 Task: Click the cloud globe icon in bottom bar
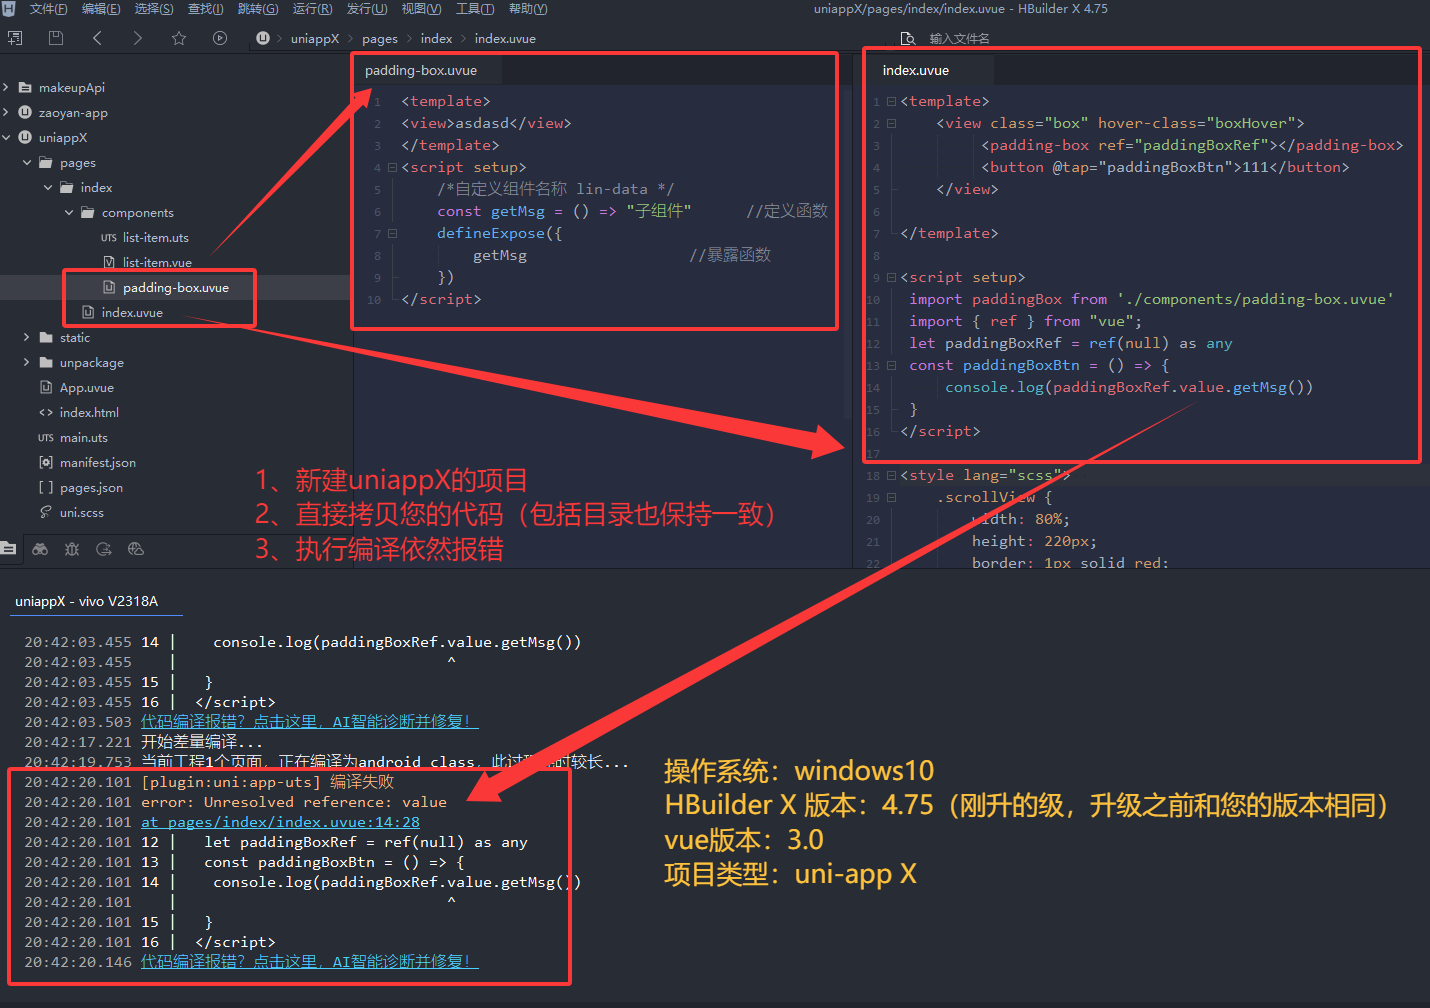click(136, 549)
